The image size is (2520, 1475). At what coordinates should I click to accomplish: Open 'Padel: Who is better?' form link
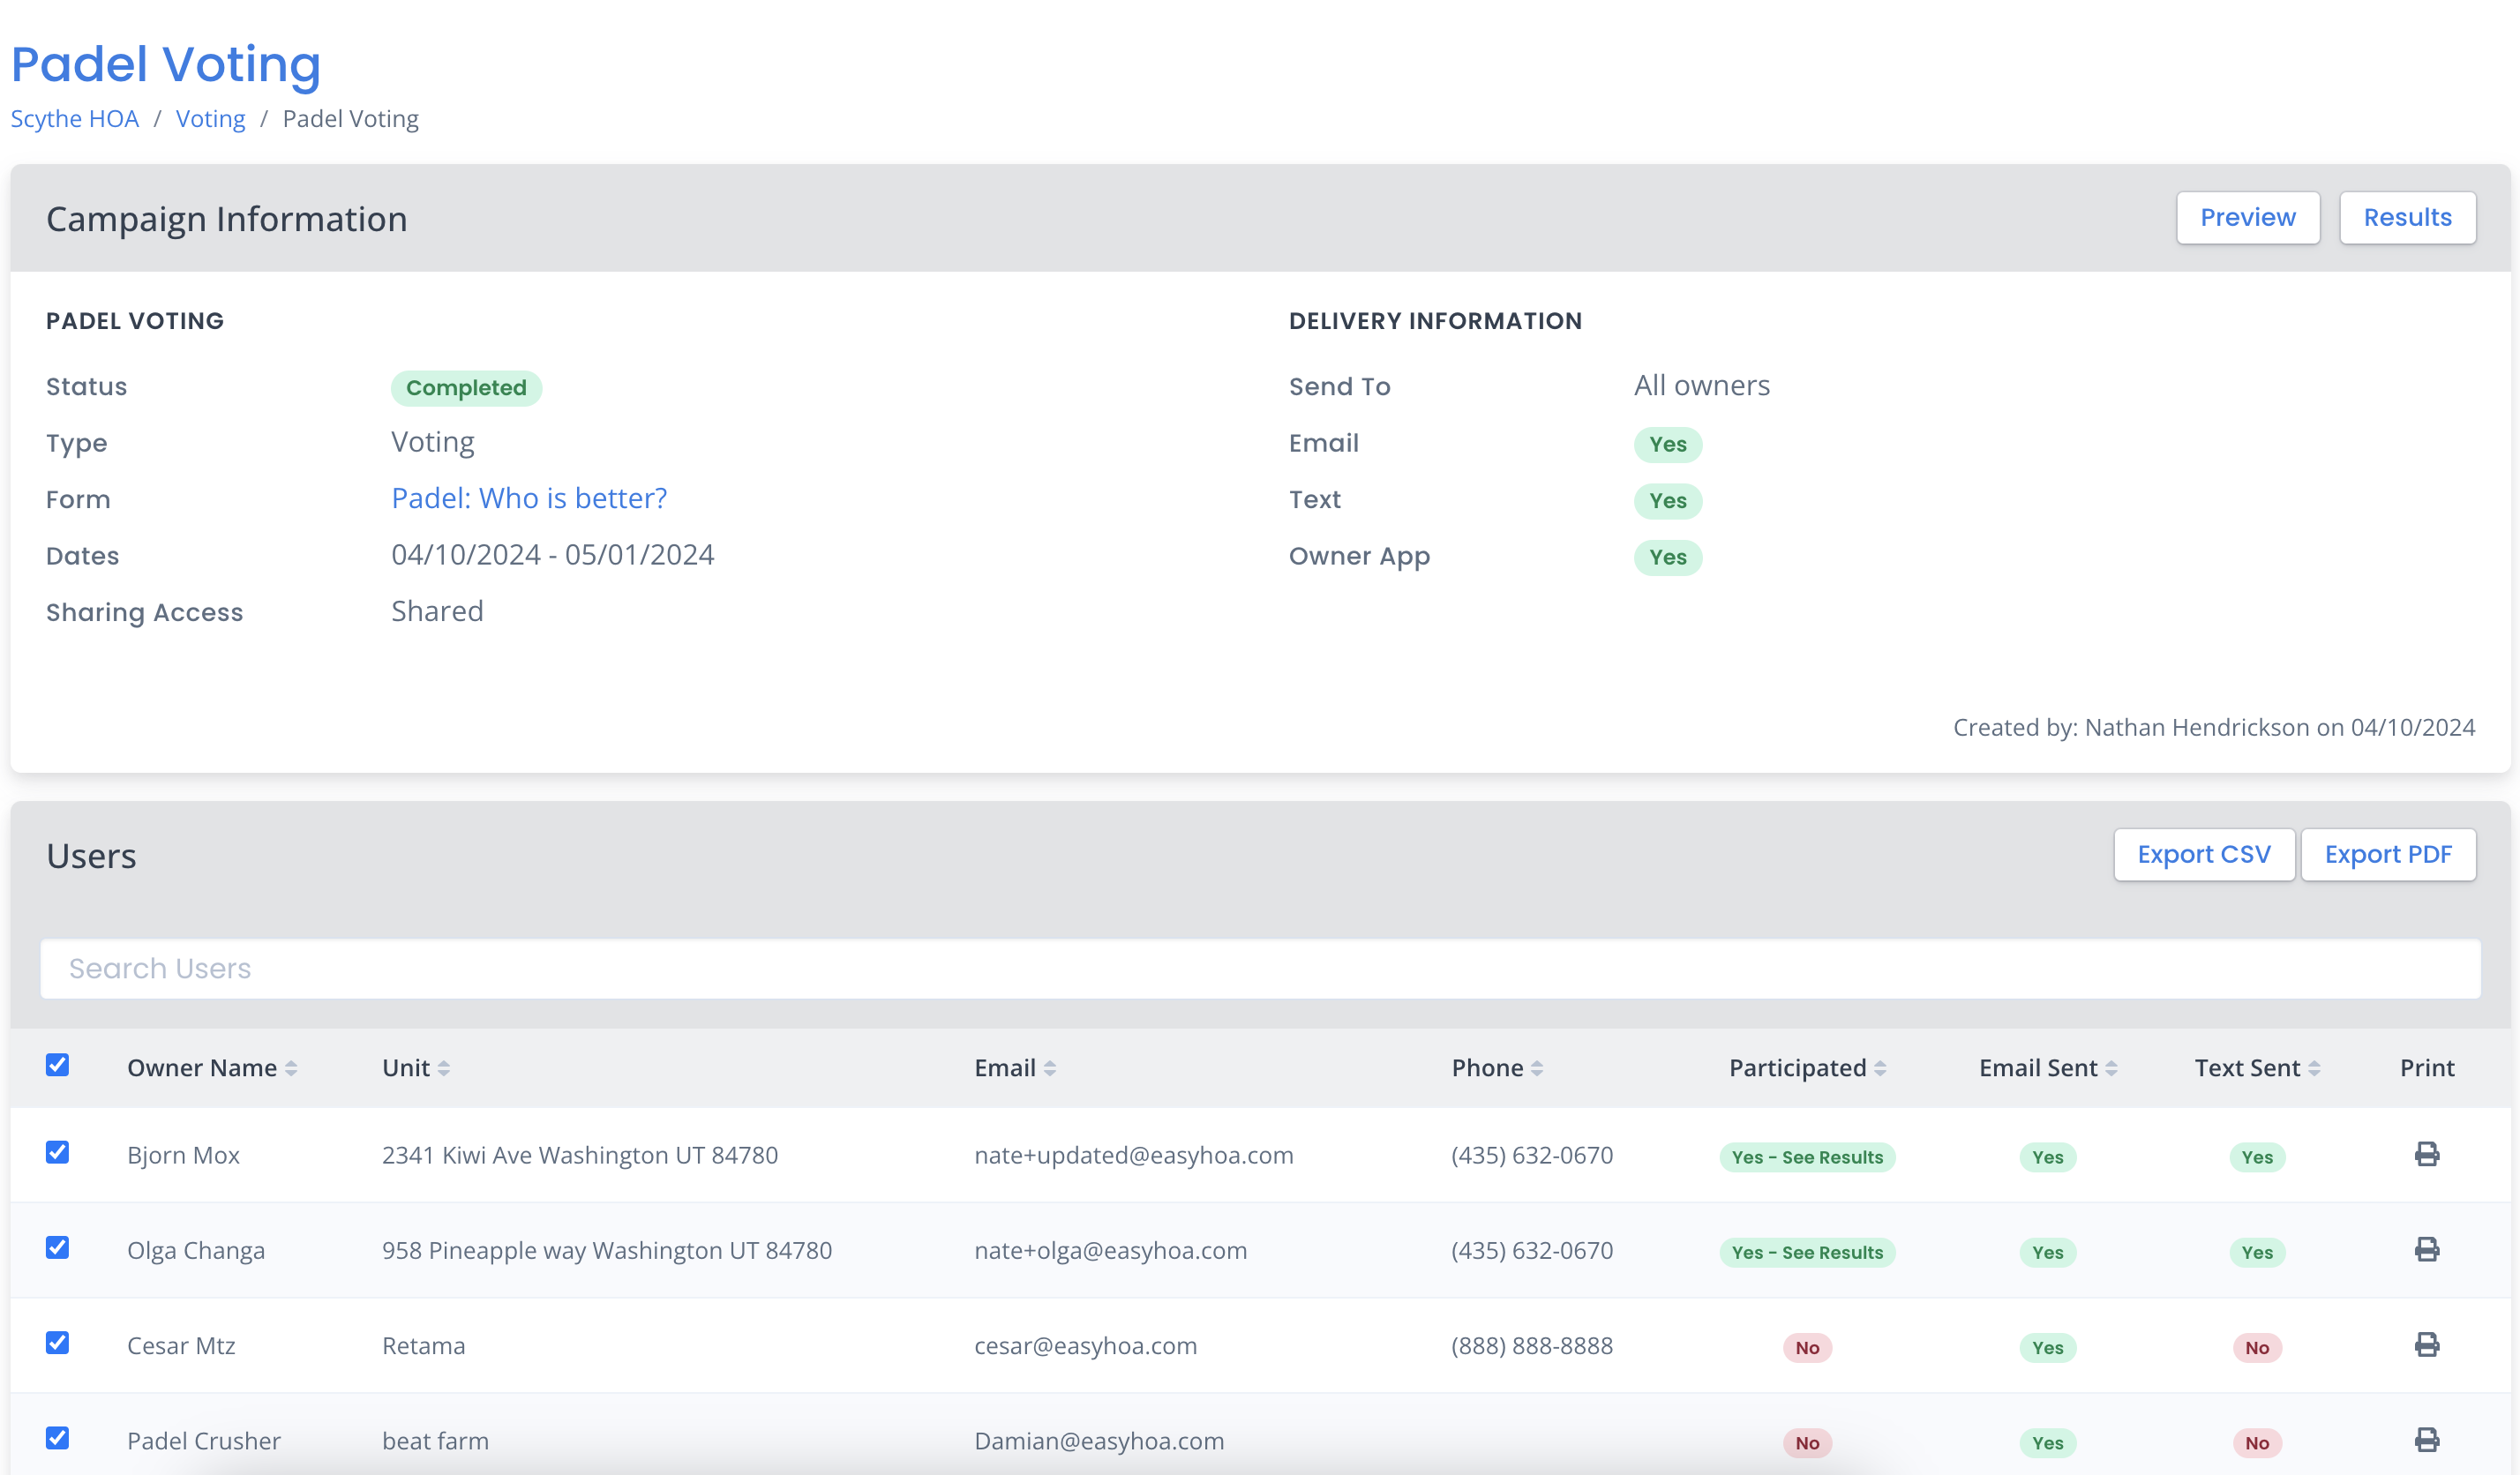529,498
